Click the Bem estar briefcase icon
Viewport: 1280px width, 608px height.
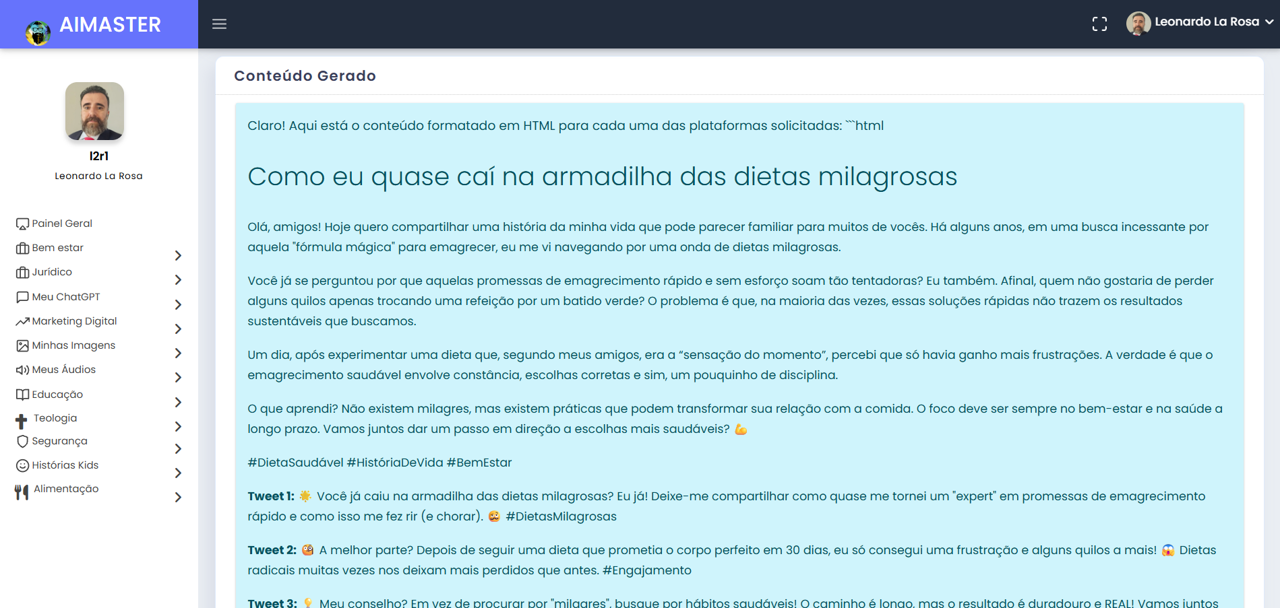22,248
